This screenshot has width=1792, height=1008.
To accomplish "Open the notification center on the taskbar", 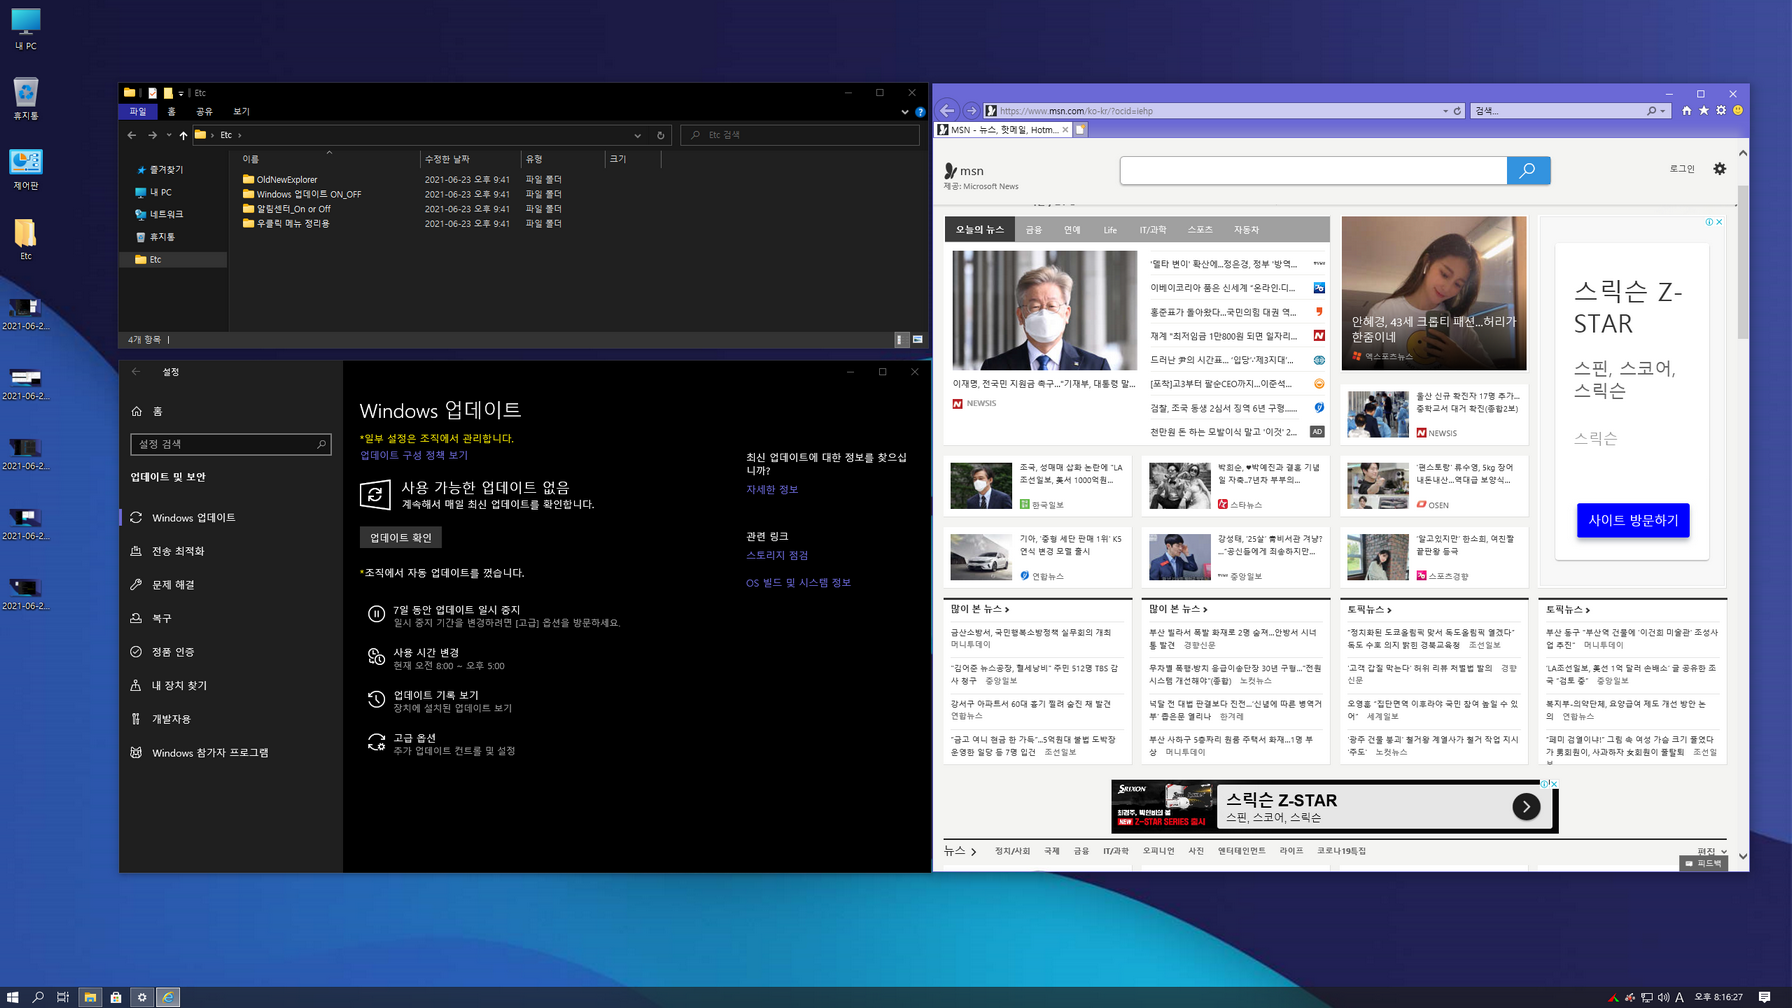I will [x=1765, y=997].
